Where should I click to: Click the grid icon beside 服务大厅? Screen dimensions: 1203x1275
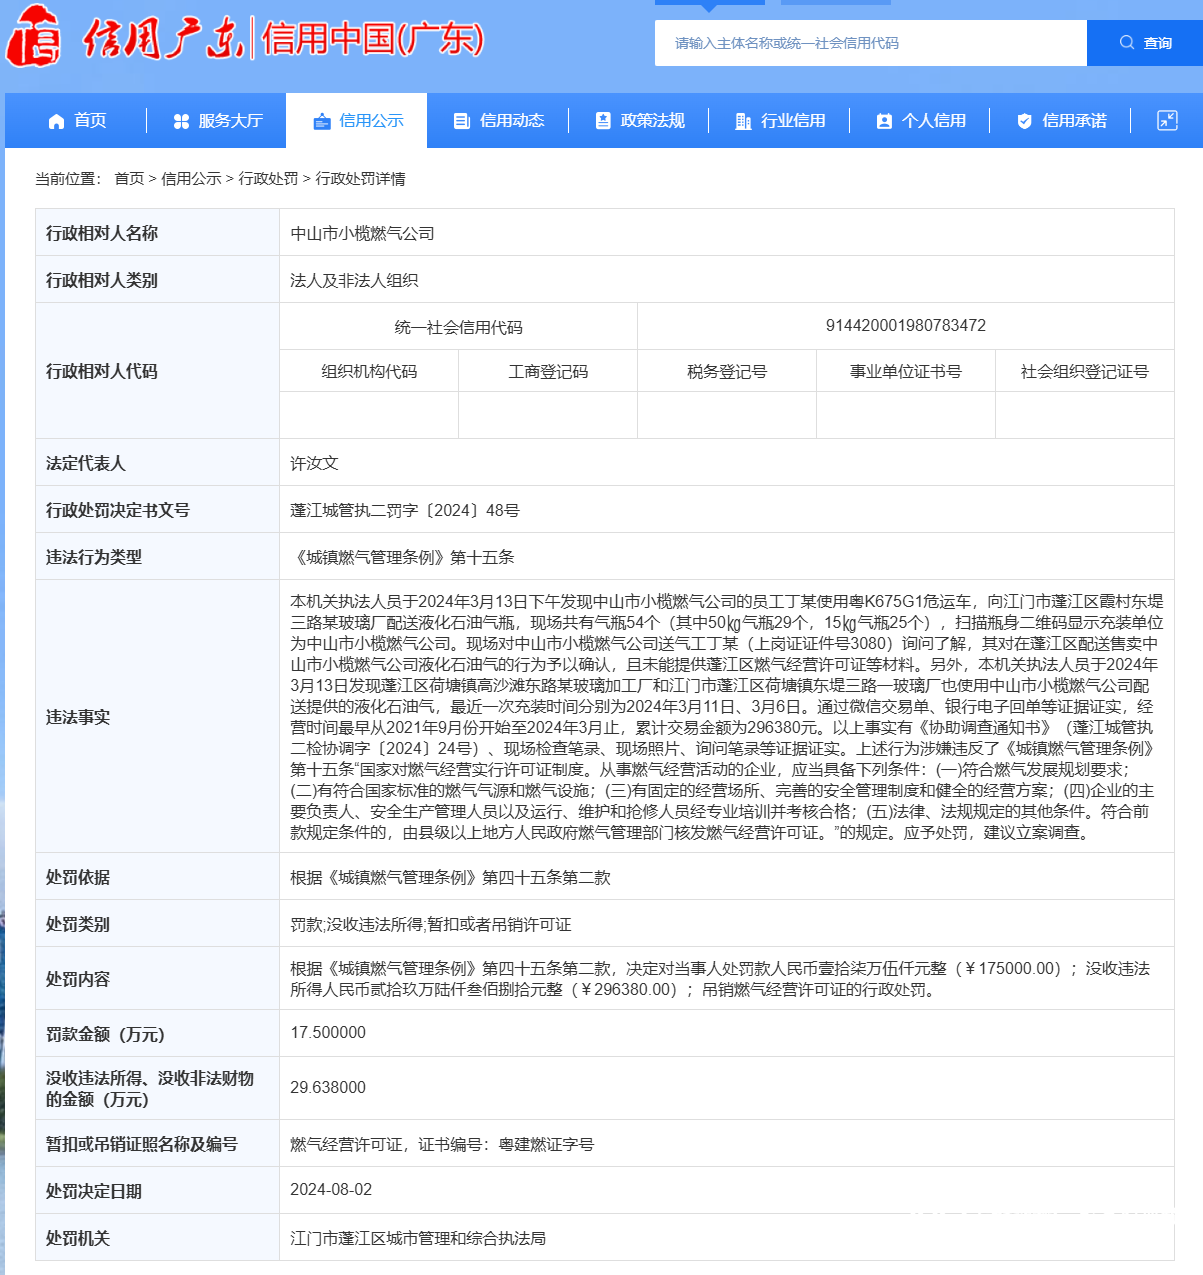click(181, 121)
